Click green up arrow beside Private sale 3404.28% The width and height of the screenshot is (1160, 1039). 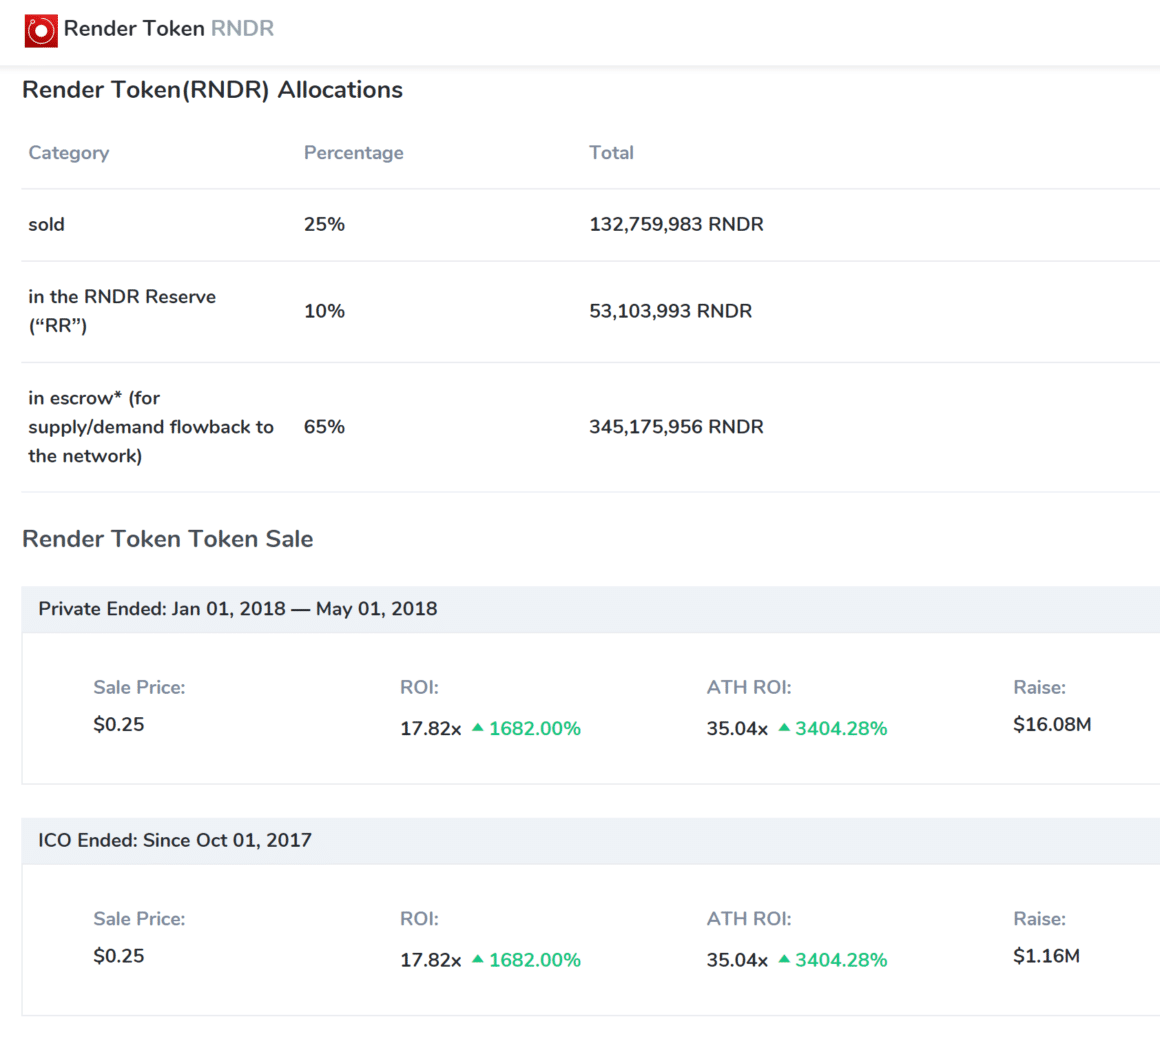tap(784, 728)
